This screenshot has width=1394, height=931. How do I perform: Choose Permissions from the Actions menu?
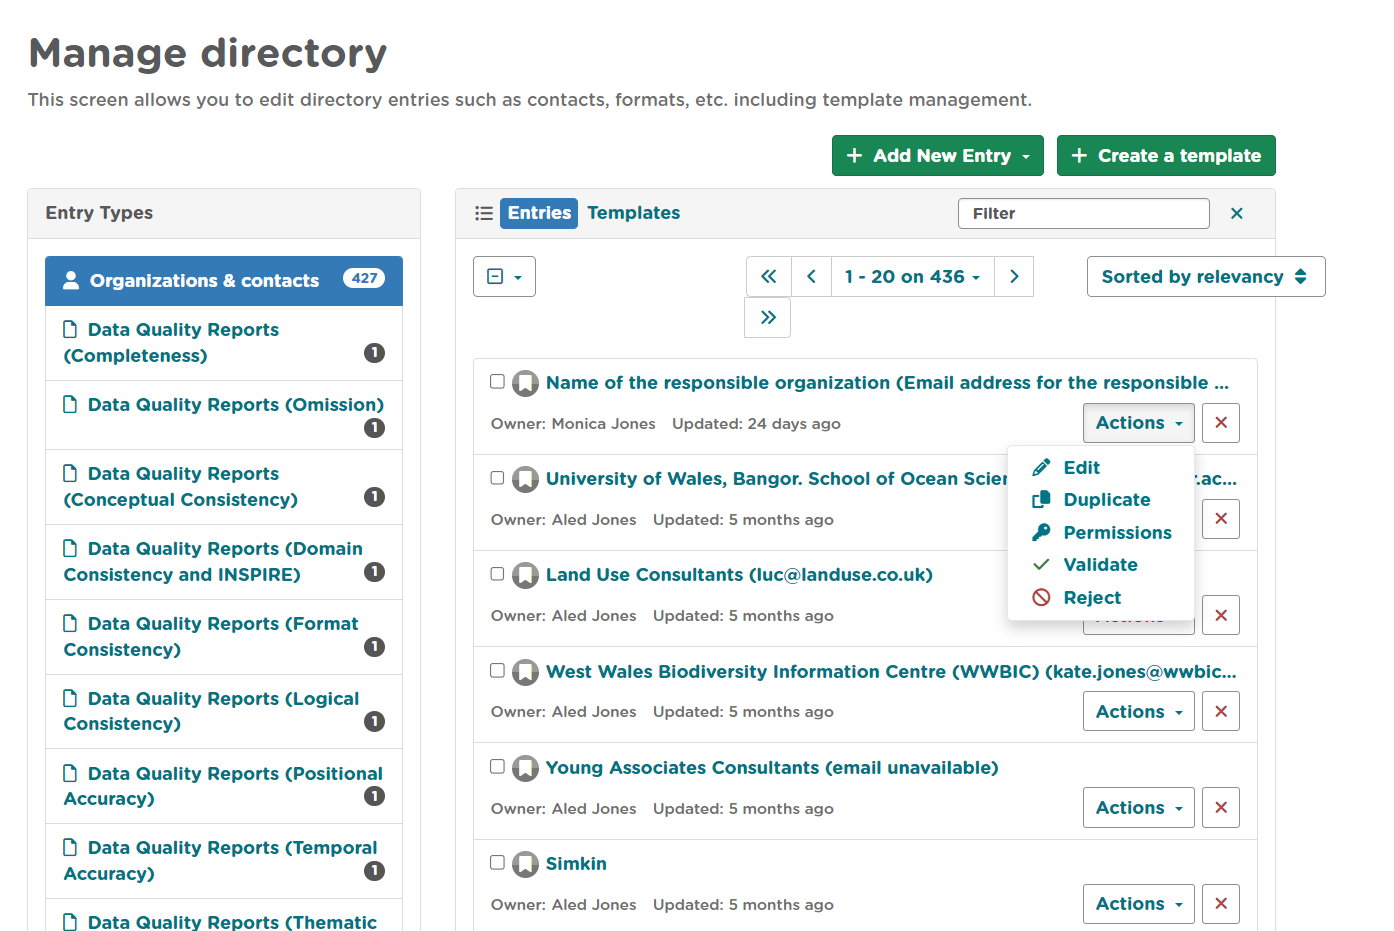(x=1101, y=532)
